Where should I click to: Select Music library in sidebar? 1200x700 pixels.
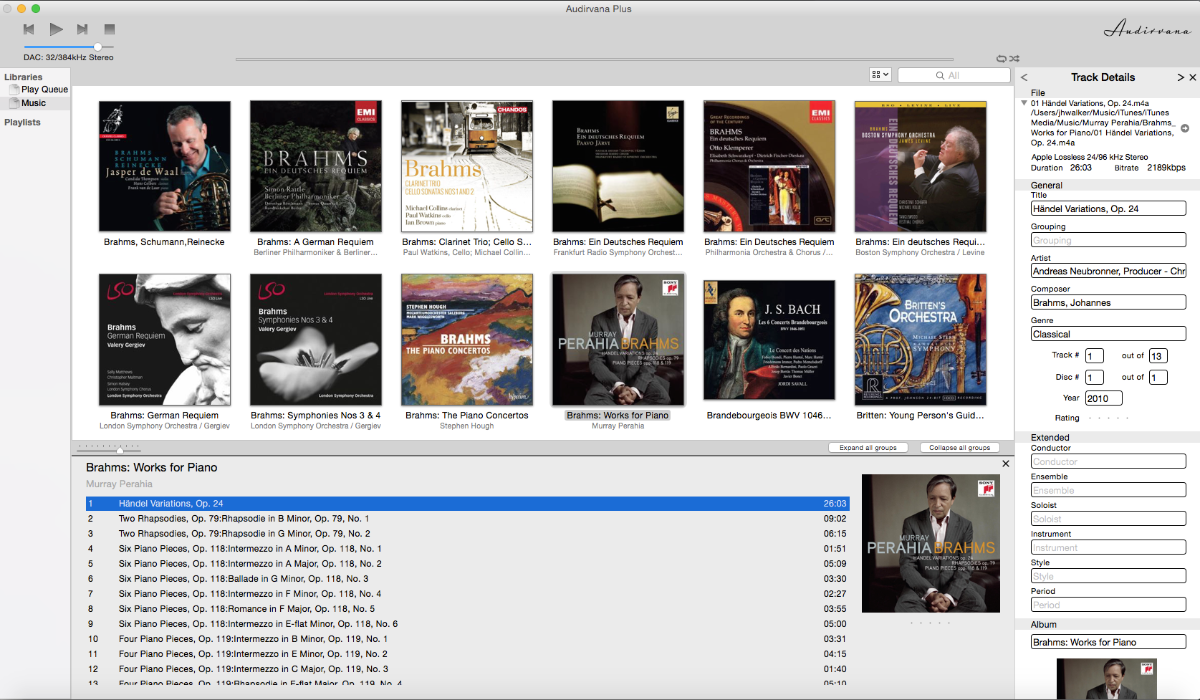tap(34, 103)
